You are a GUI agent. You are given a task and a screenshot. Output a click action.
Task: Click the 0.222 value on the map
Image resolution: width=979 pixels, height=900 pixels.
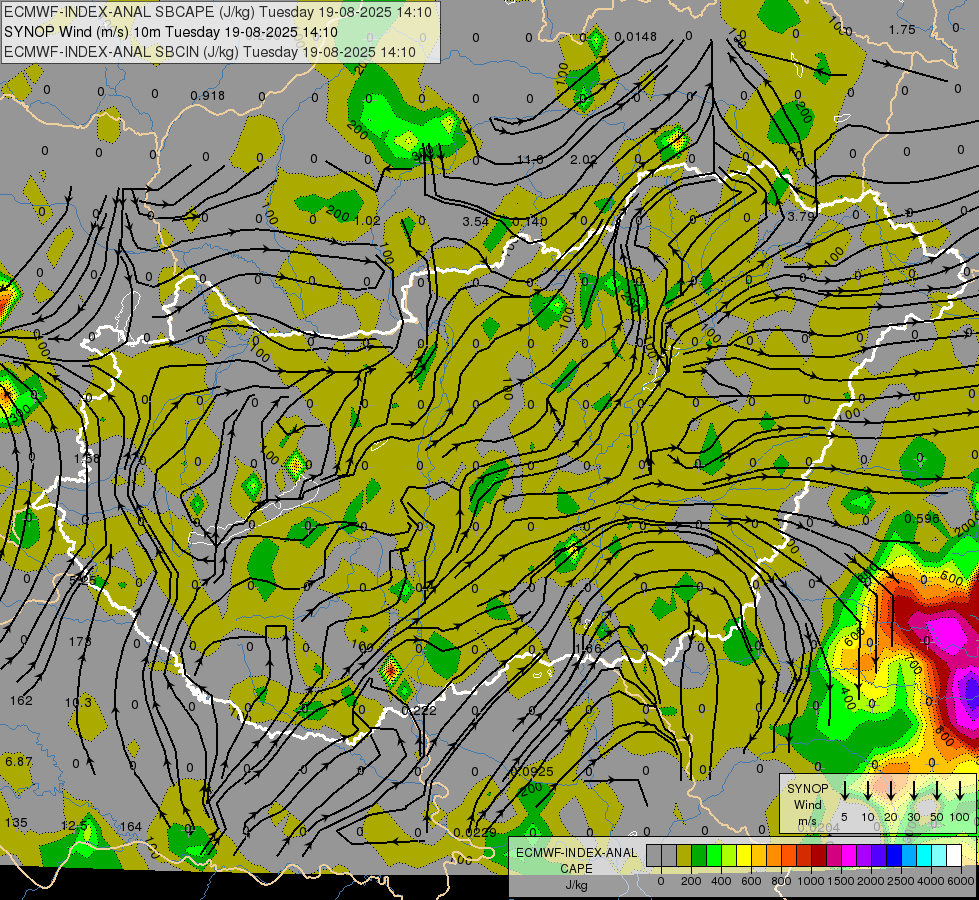pyautogui.click(x=419, y=710)
